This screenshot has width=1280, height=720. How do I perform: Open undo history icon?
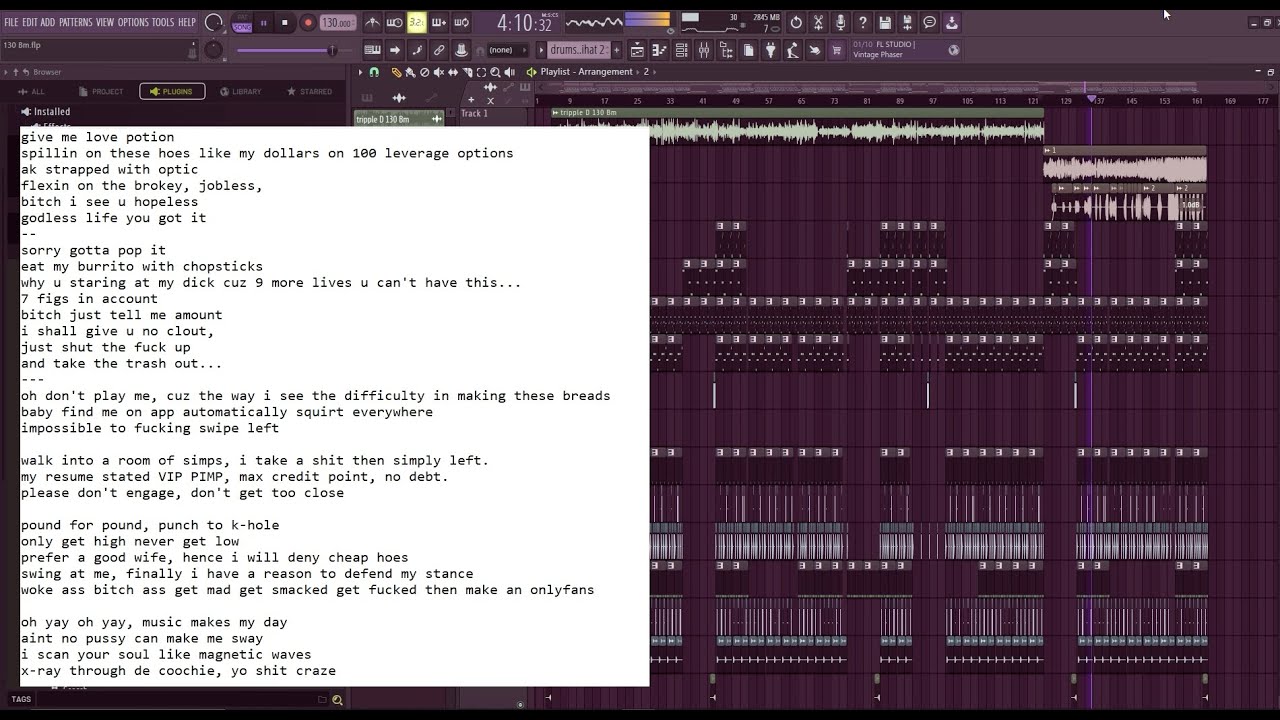[x=796, y=22]
